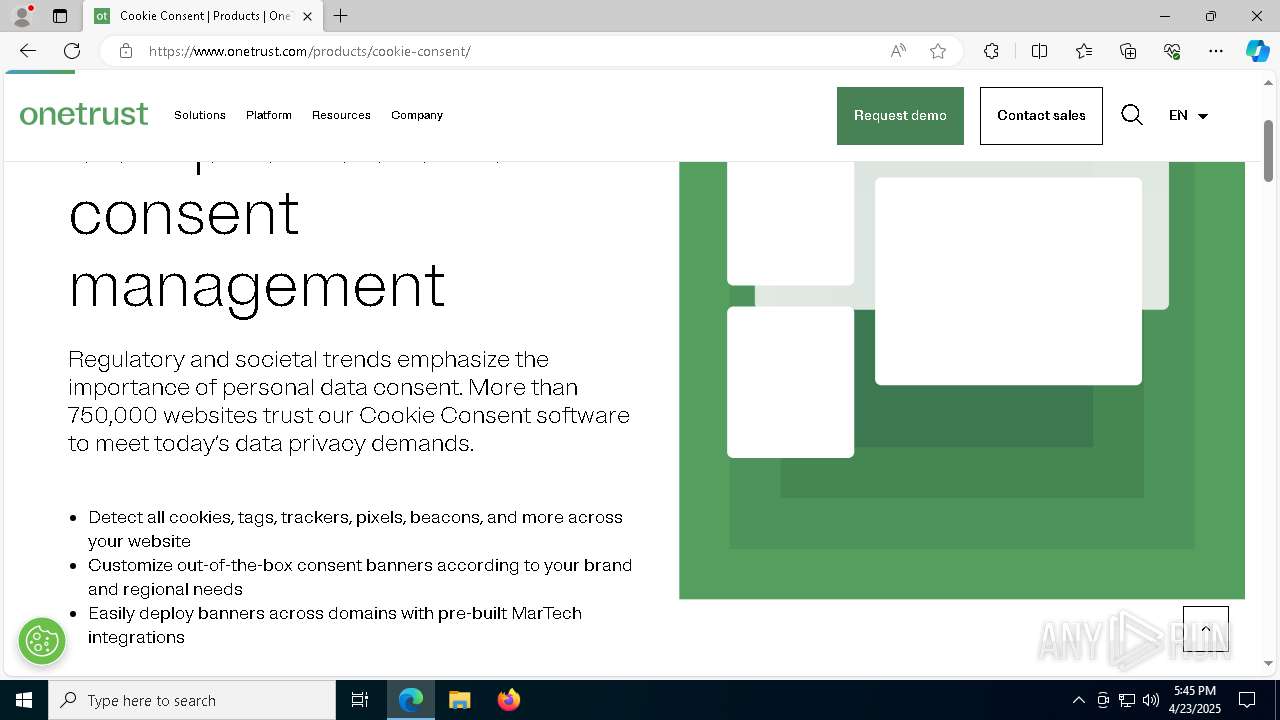Open browser Extensions icon

click(x=991, y=51)
